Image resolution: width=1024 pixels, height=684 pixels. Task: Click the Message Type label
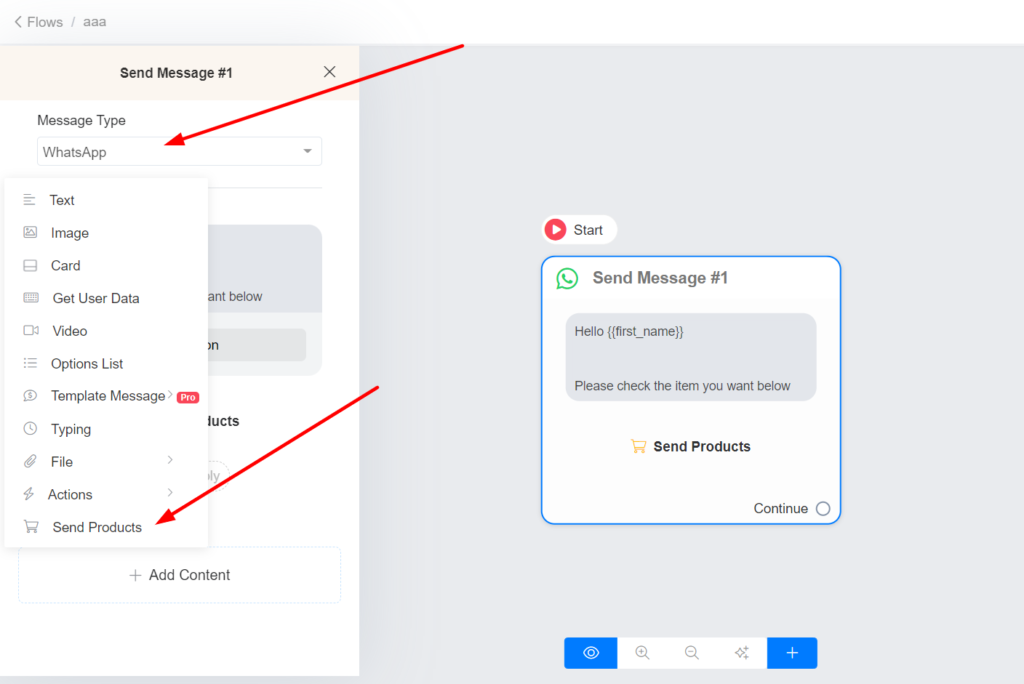82,120
